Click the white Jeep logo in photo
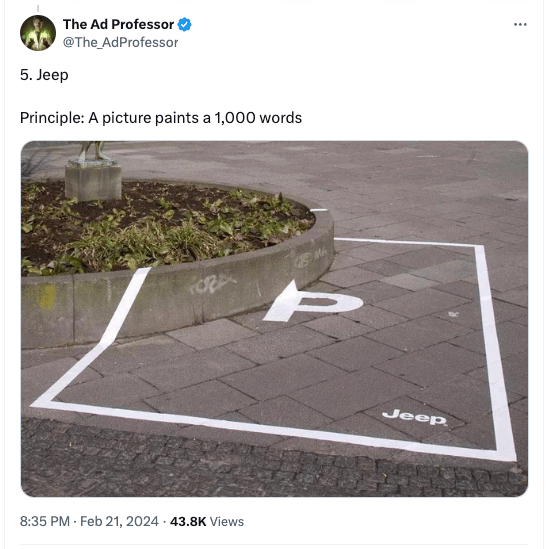The image size is (548, 549). pos(414,417)
